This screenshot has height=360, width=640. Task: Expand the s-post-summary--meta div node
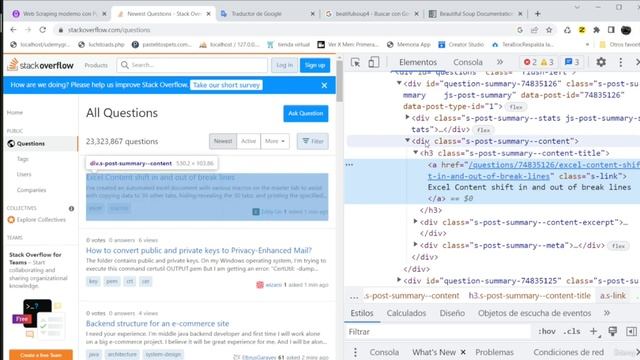click(416, 244)
